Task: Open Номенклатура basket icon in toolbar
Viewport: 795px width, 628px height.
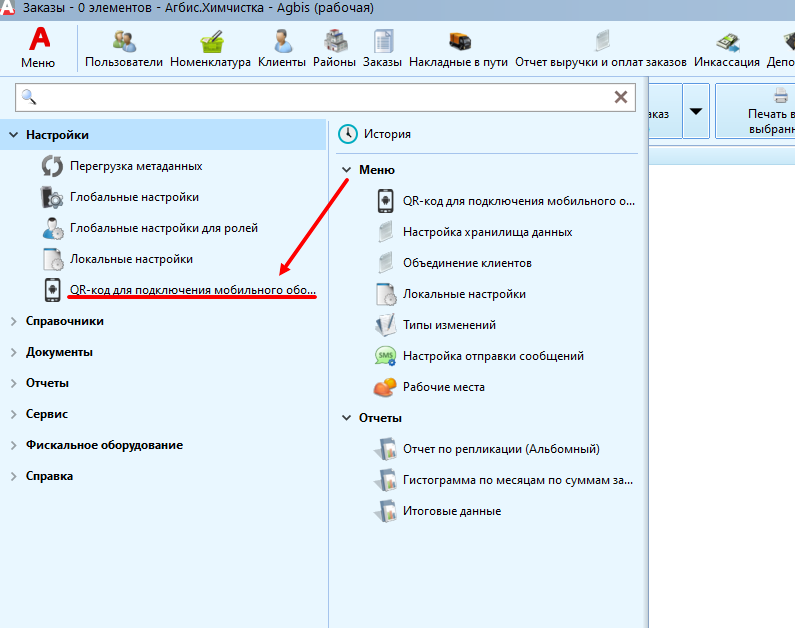Action: pos(210,49)
